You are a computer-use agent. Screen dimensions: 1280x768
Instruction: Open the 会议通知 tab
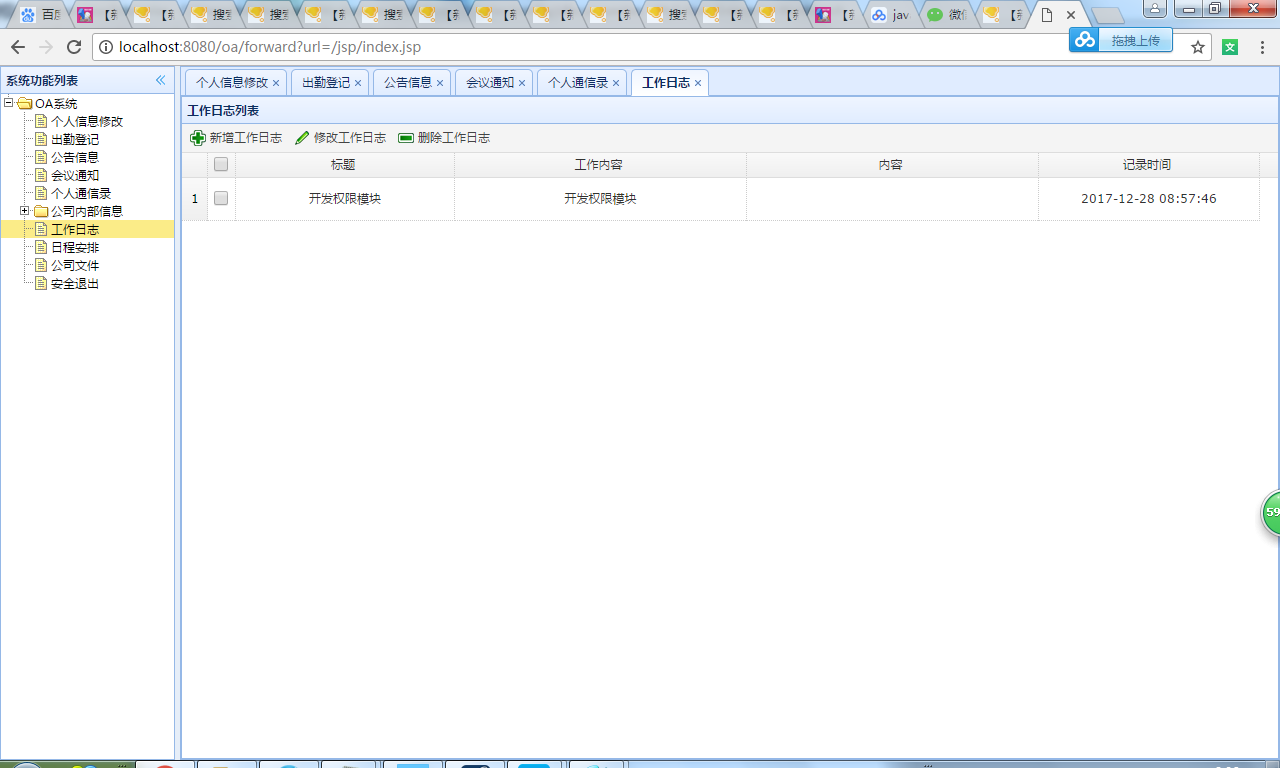coord(487,82)
